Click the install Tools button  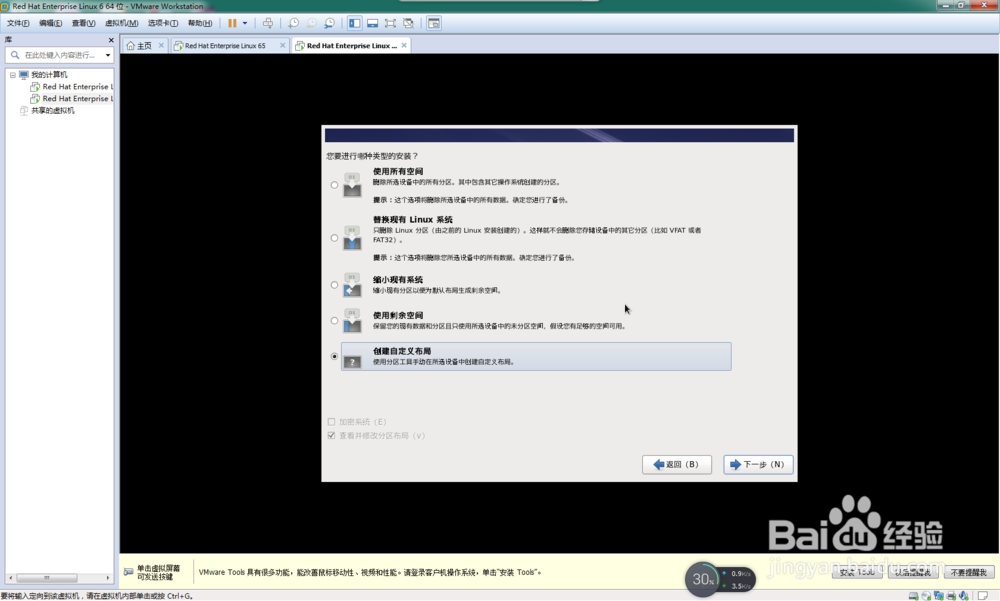(x=857, y=572)
